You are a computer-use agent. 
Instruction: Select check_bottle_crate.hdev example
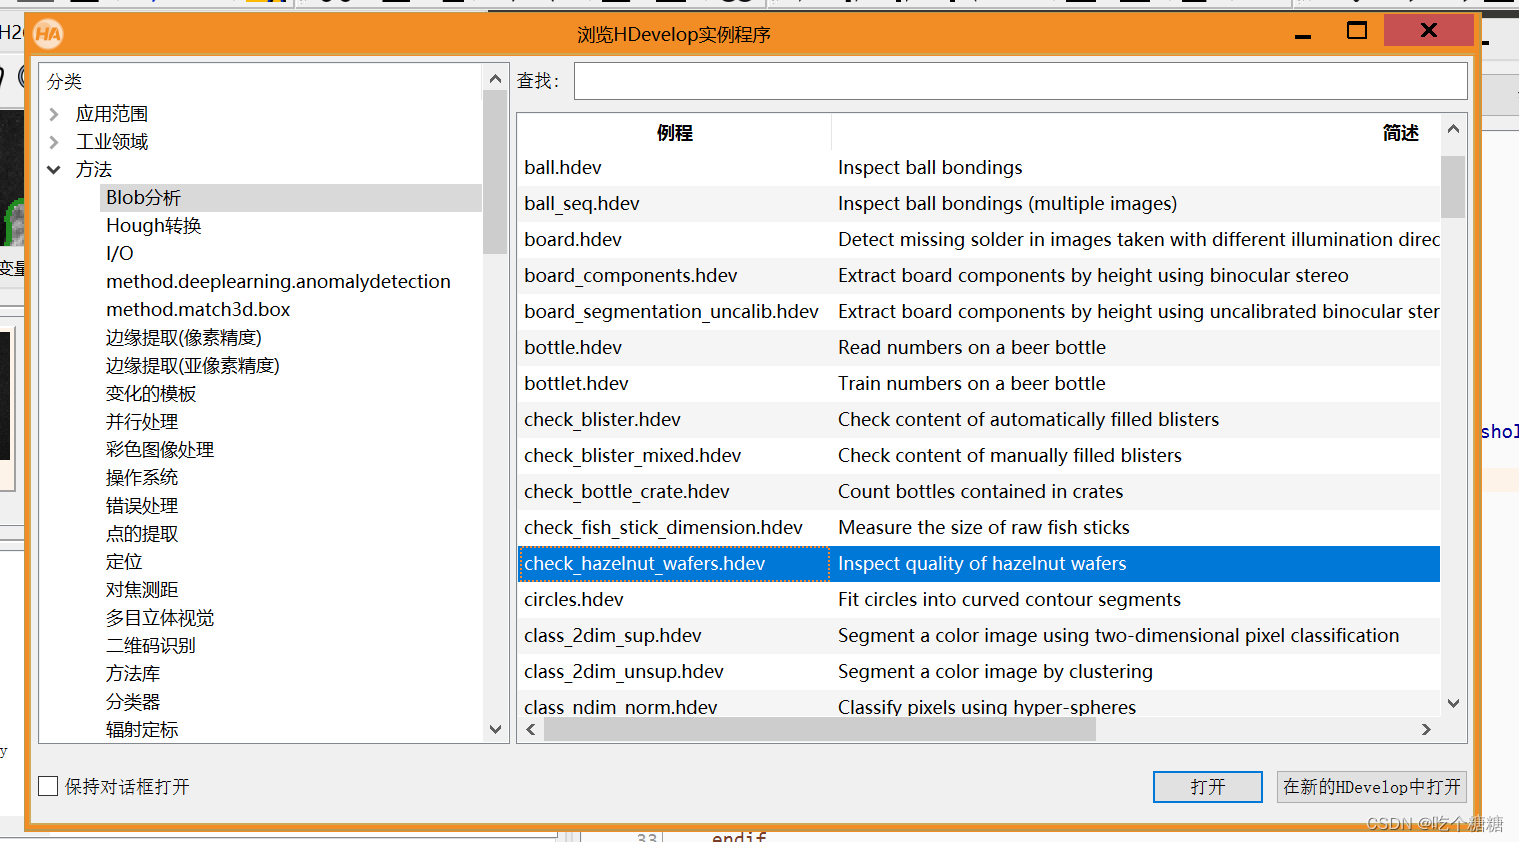pyautogui.click(x=979, y=492)
